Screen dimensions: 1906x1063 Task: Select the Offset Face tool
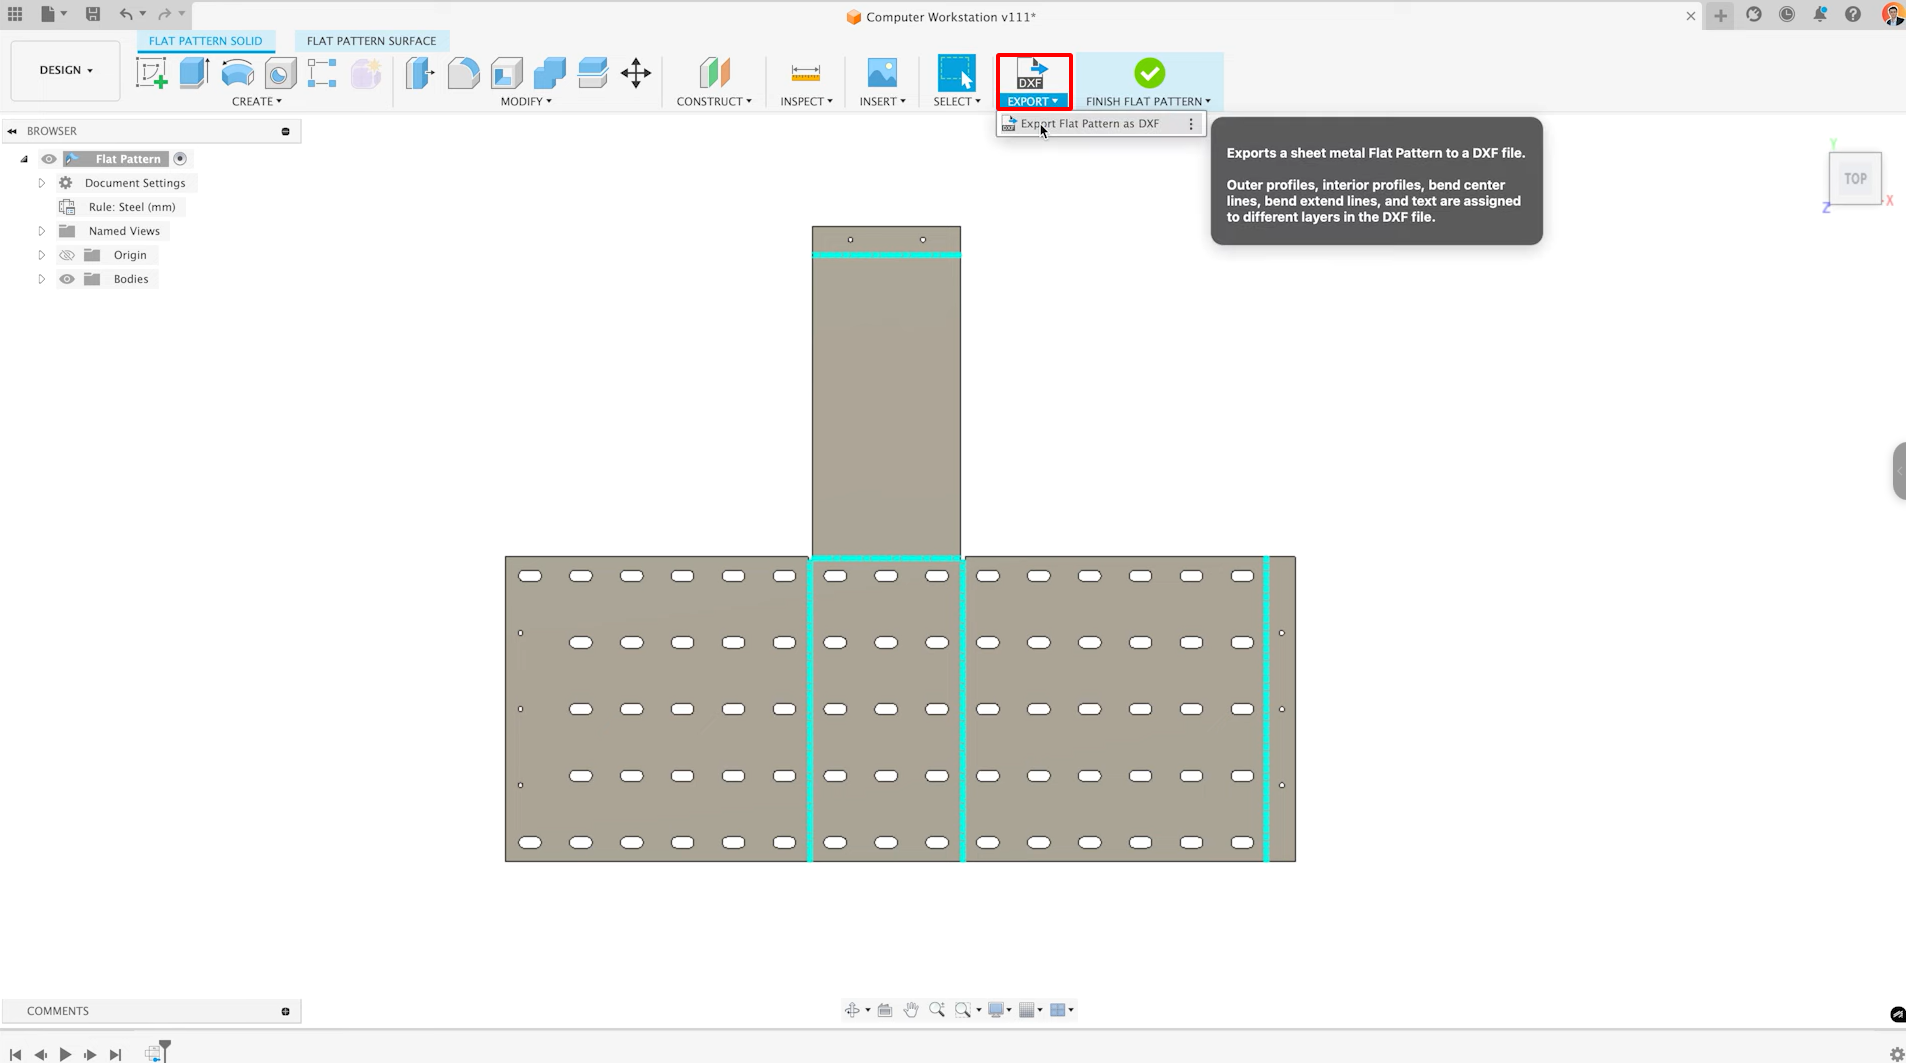click(x=592, y=73)
